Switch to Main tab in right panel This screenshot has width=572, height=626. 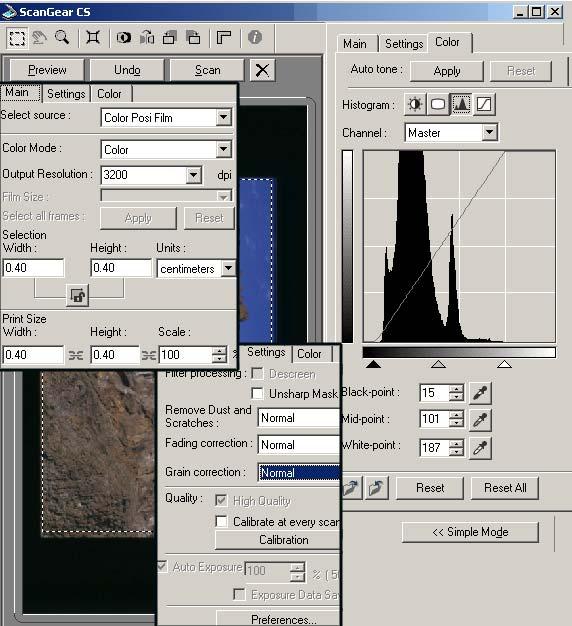[354, 44]
